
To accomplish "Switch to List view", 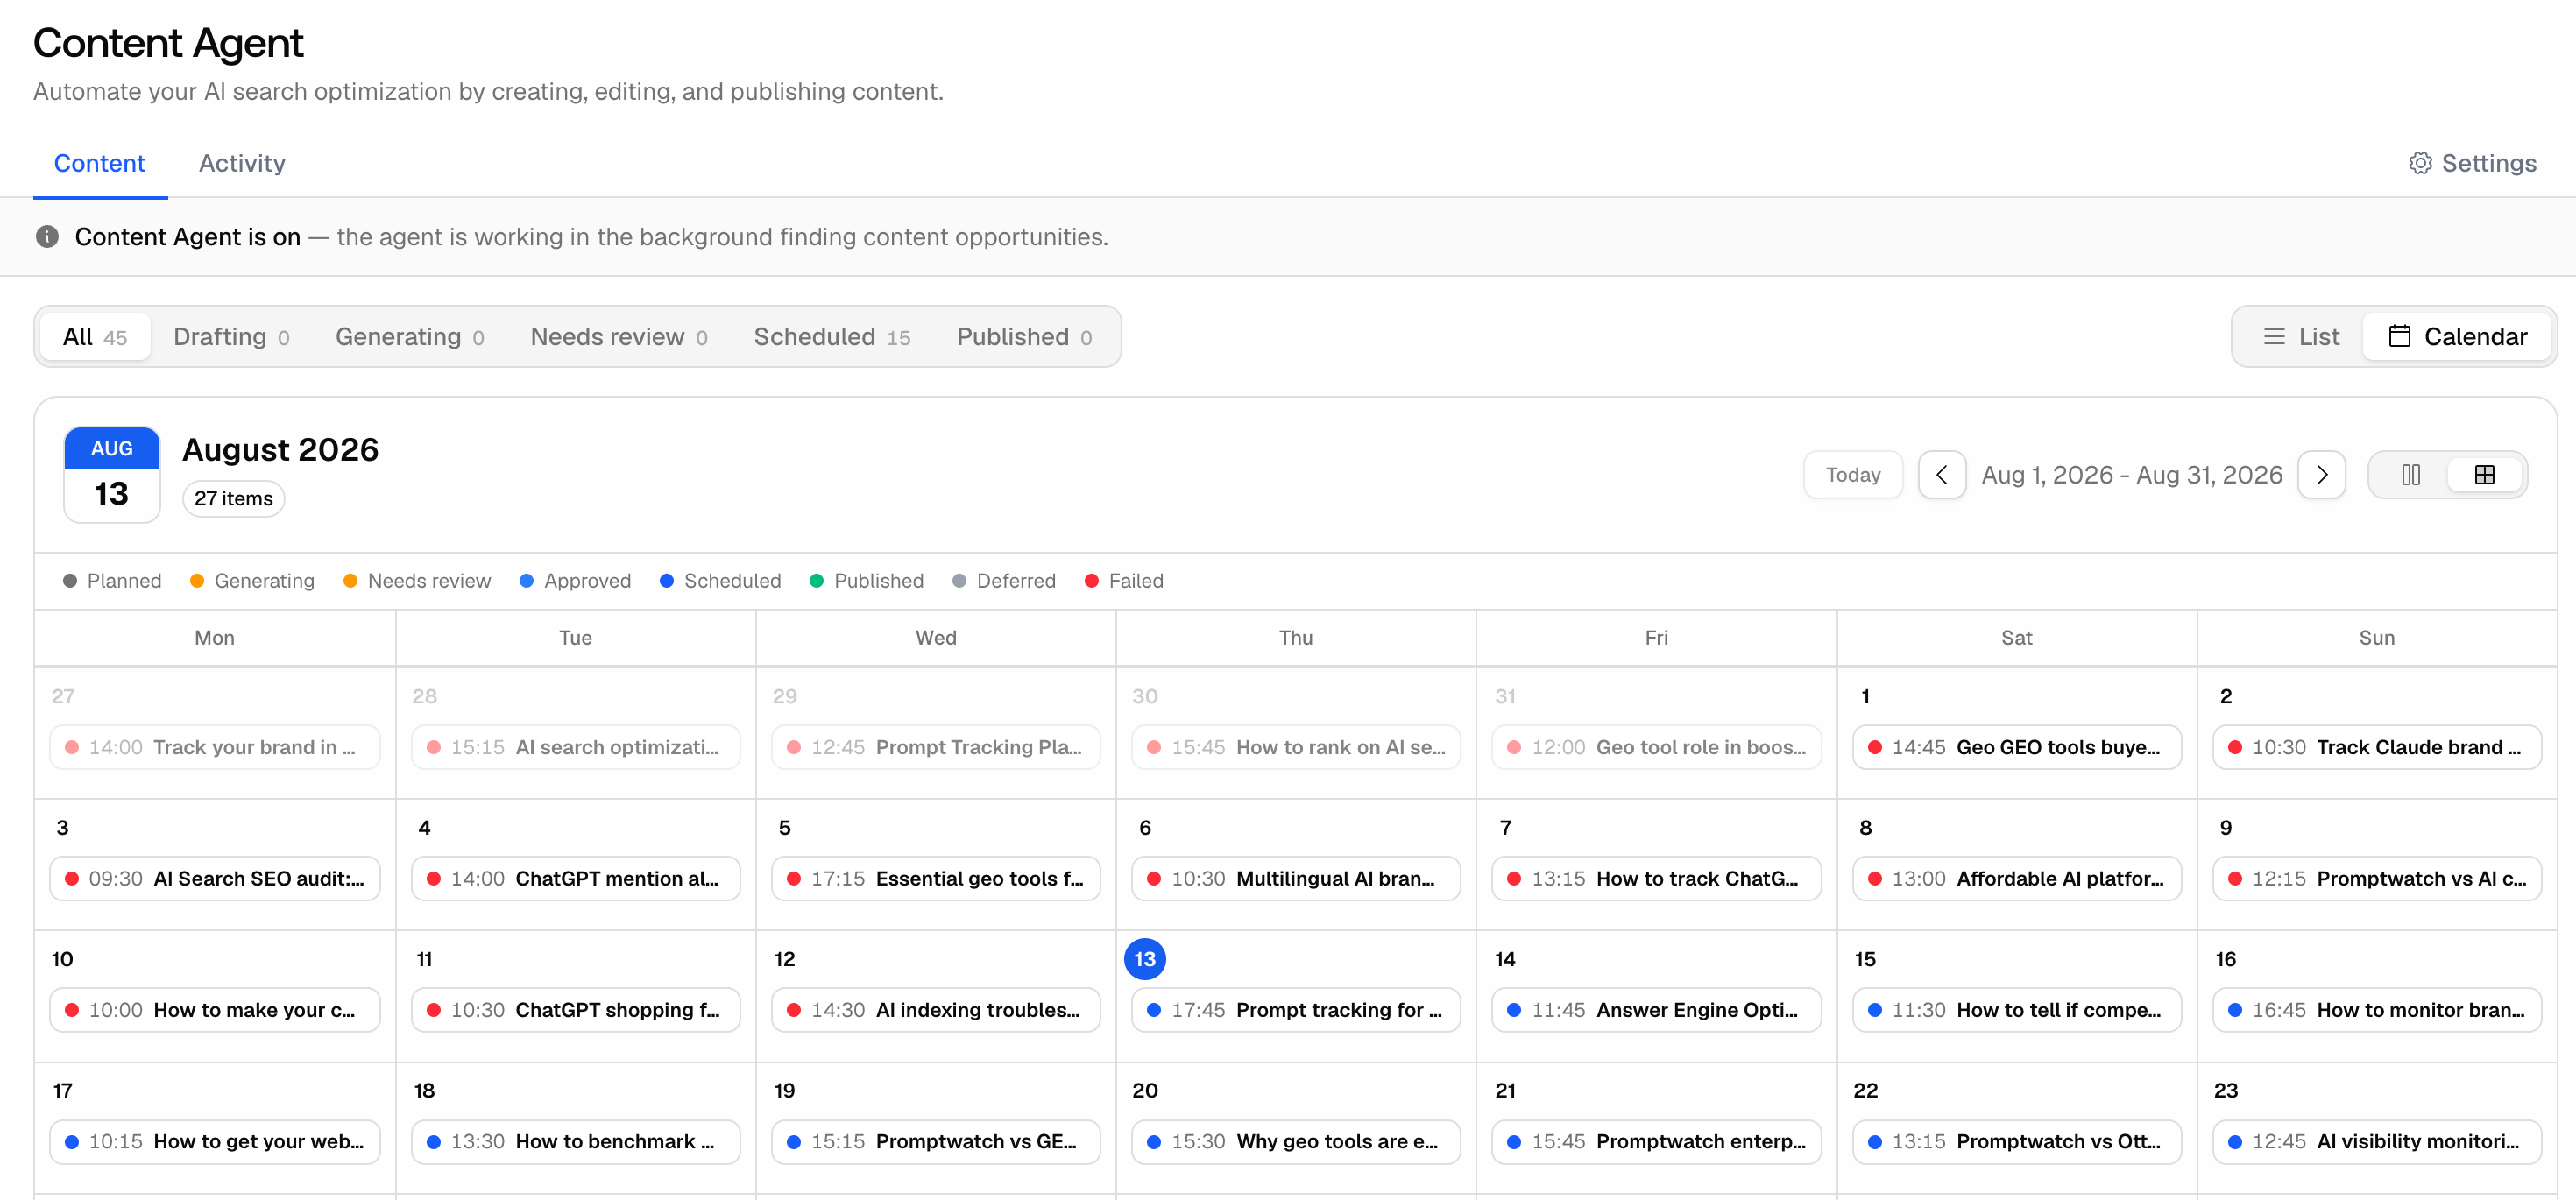I will (2301, 337).
